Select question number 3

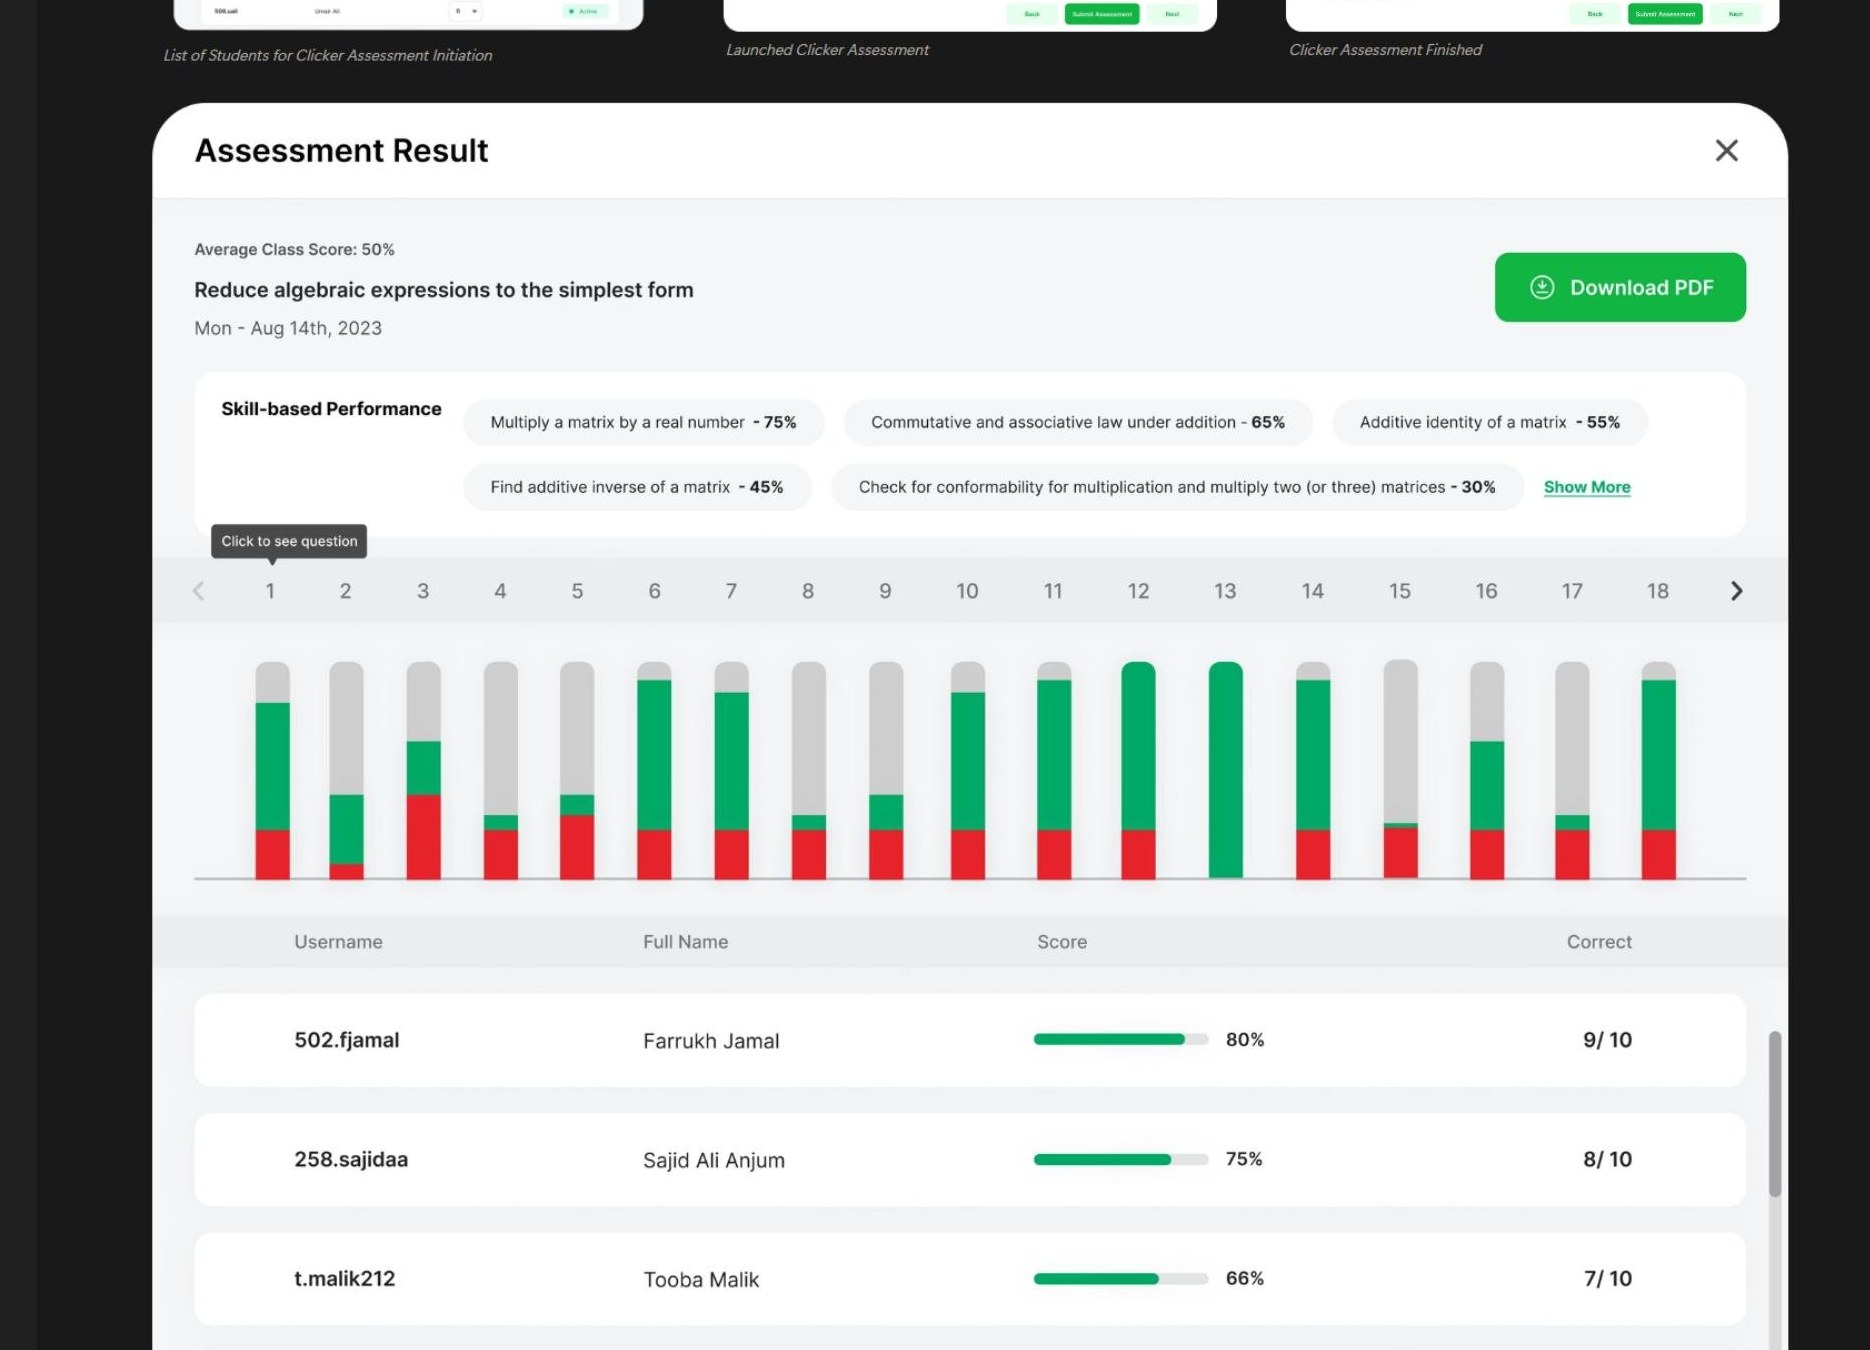[x=423, y=591]
